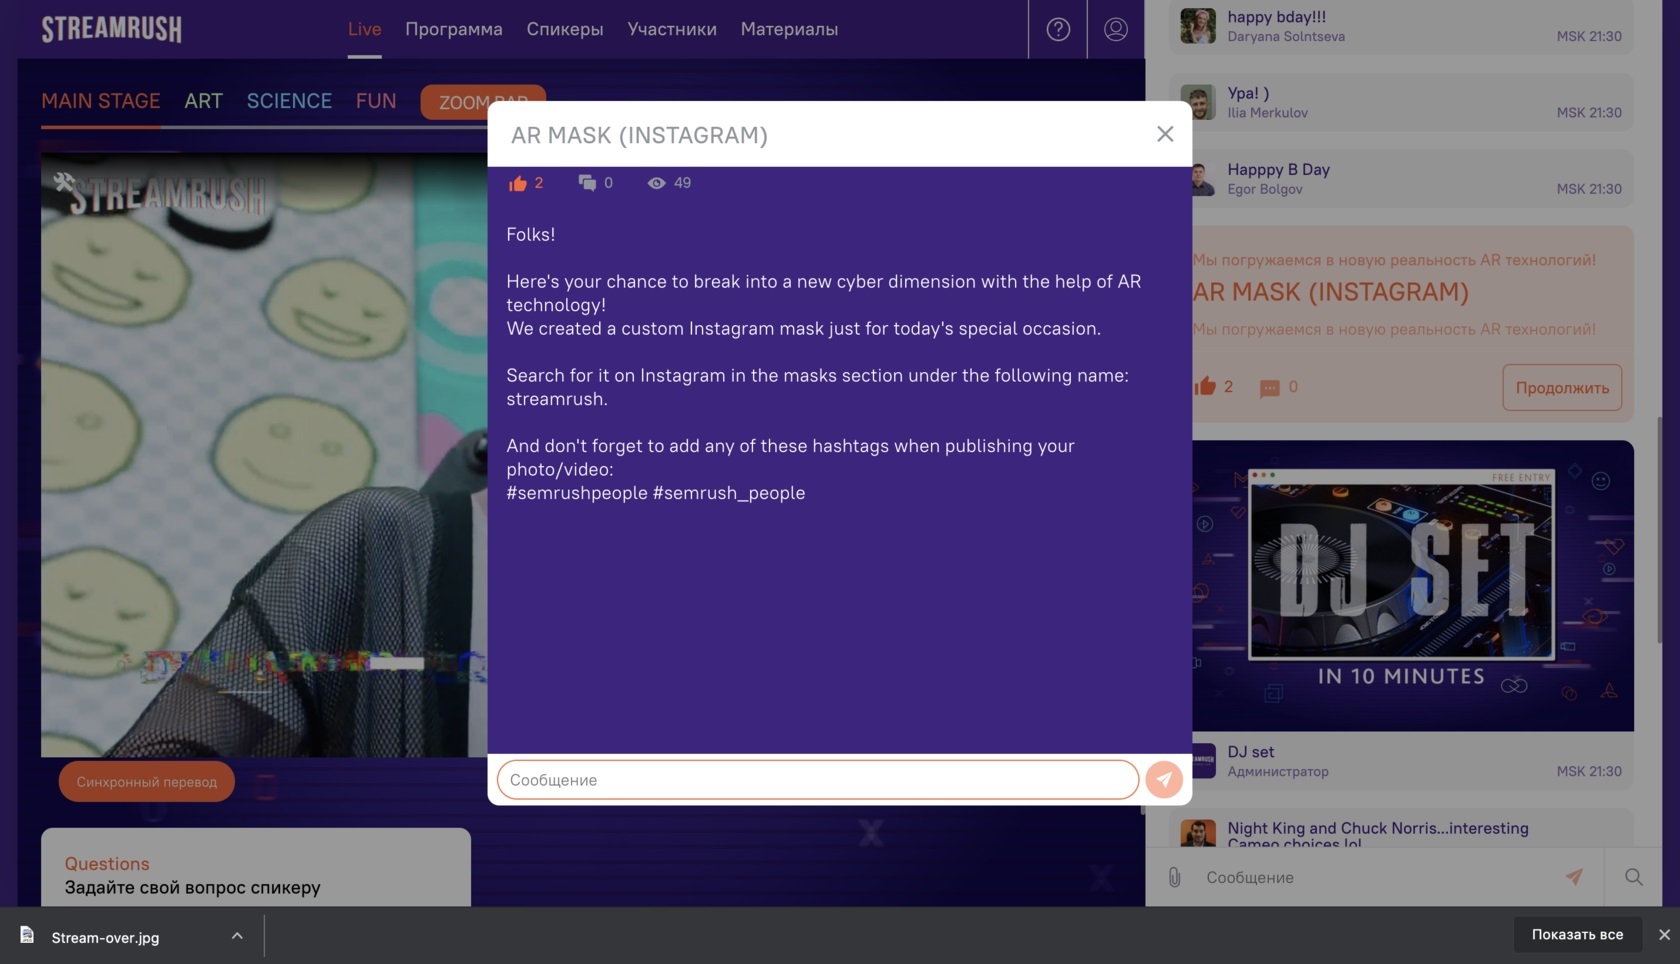The image size is (1680, 964).
Task: Like the AR MASK card in feed
Action: coord(1205,387)
